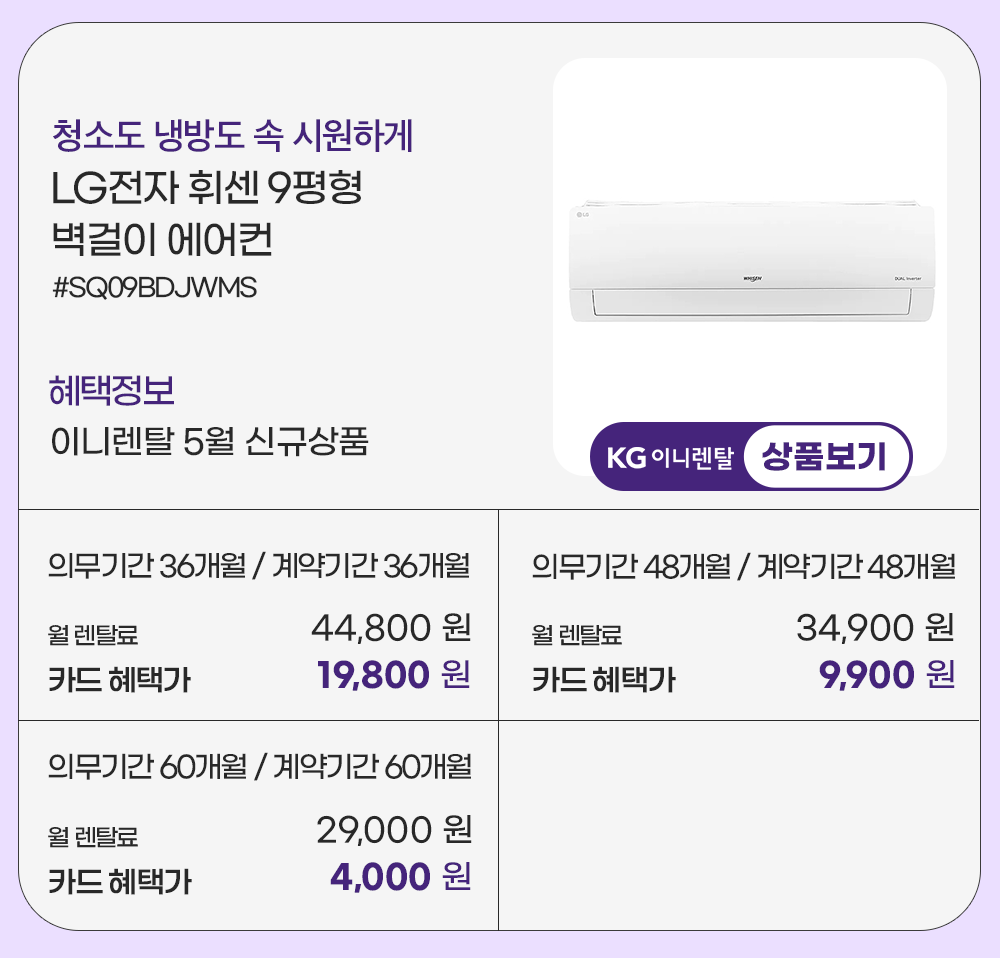Image resolution: width=1000 pixels, height=958 pixels.
Task: Click the model number #SQ09BDJWMS
Action: click(154, 288)
